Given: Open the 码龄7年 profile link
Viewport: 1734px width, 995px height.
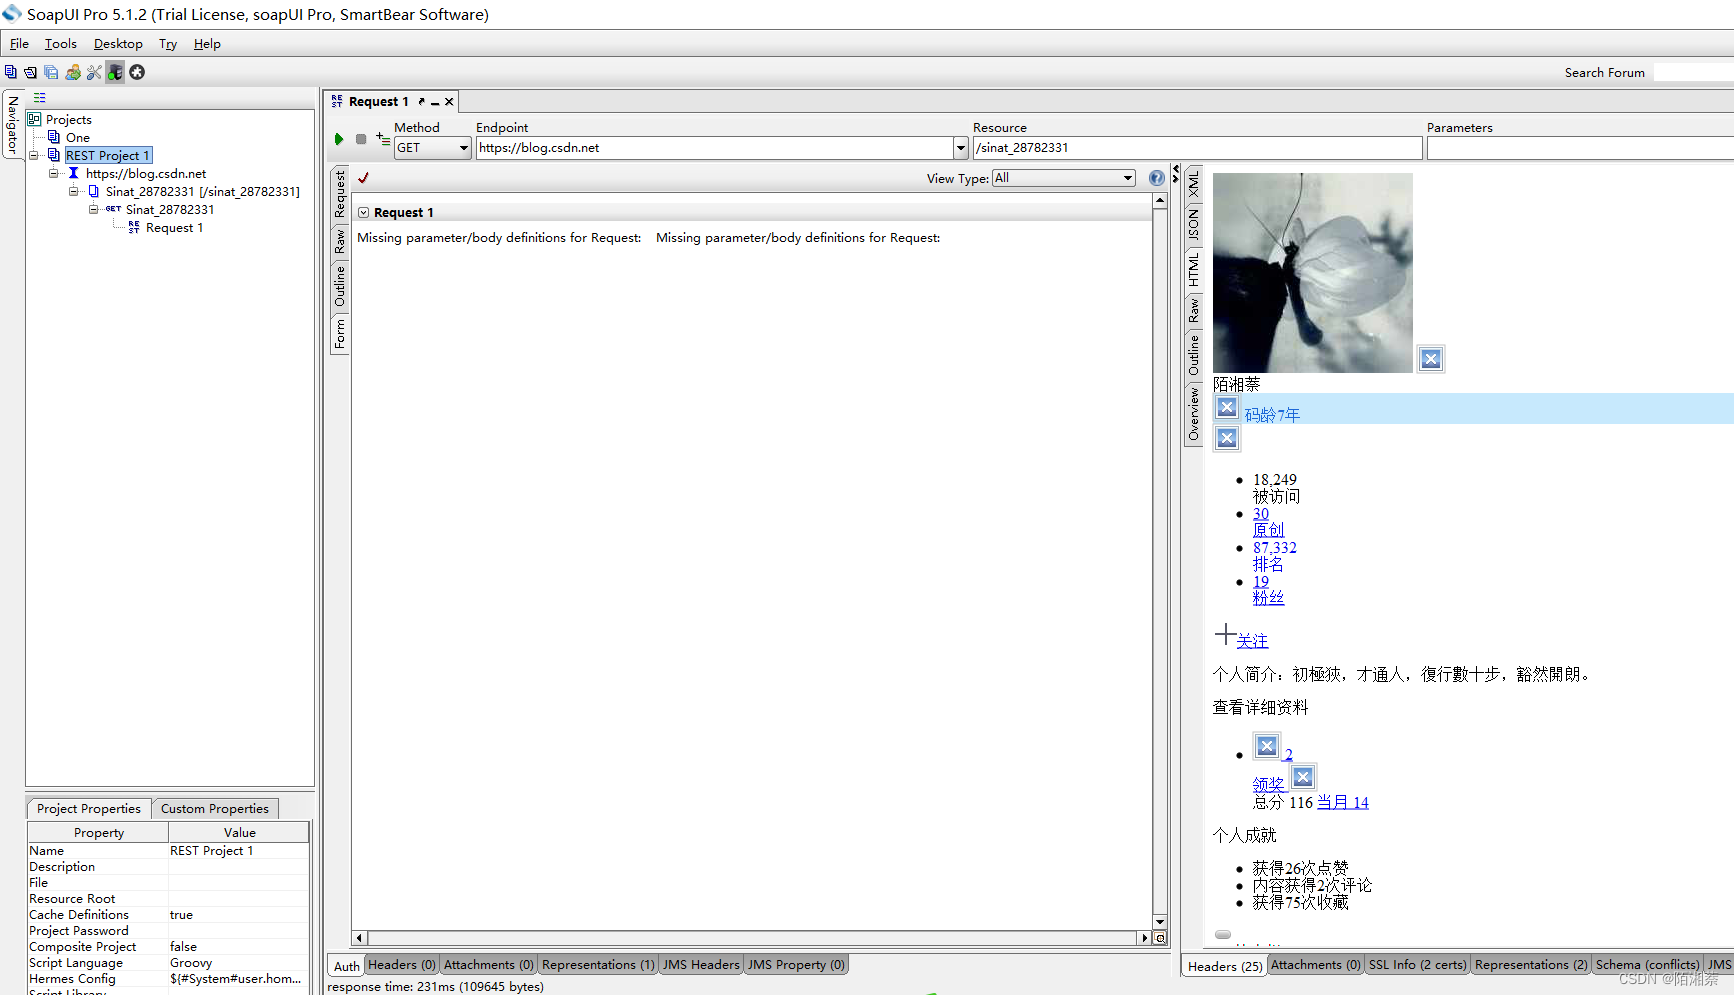Looking at the screenshot, I should [1272, 413].
